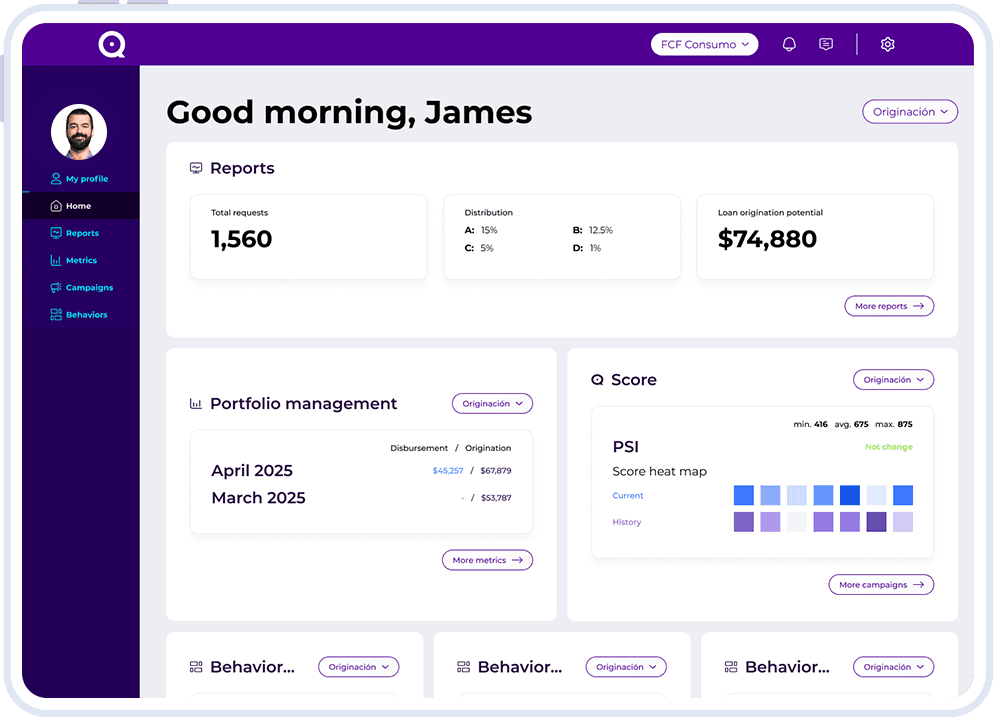Click the darkest blue Current heat map square
The width and height of the screenshot is (993, 717).
click(849, 495)
